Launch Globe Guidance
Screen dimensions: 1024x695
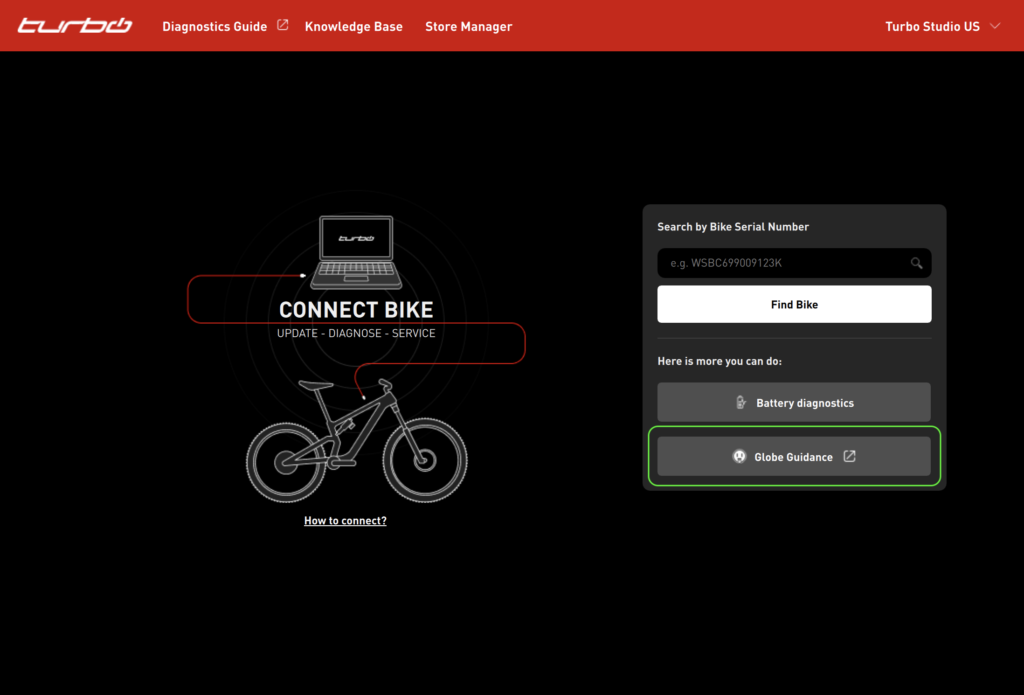coord(793,457)
